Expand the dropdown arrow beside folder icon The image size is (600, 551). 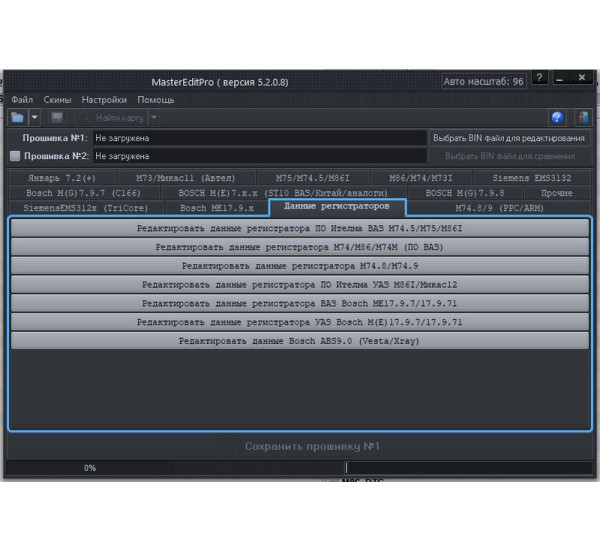click(x=34, y=118)
